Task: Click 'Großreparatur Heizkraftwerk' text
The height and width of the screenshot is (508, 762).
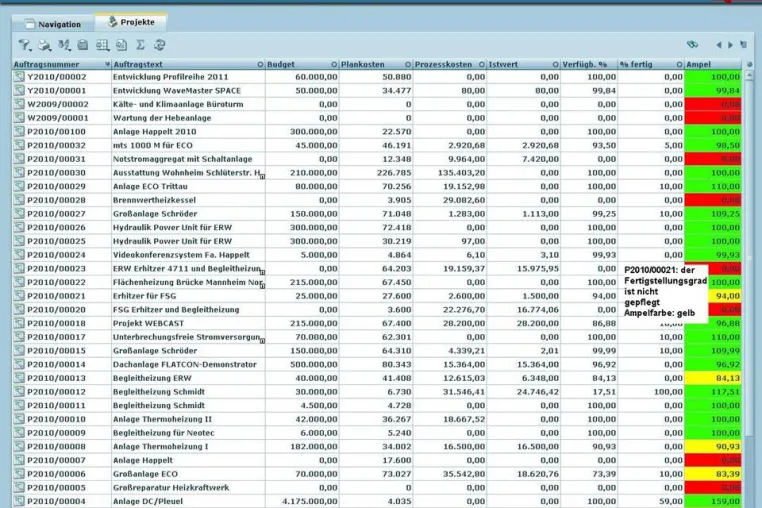Action: [171, 488]
